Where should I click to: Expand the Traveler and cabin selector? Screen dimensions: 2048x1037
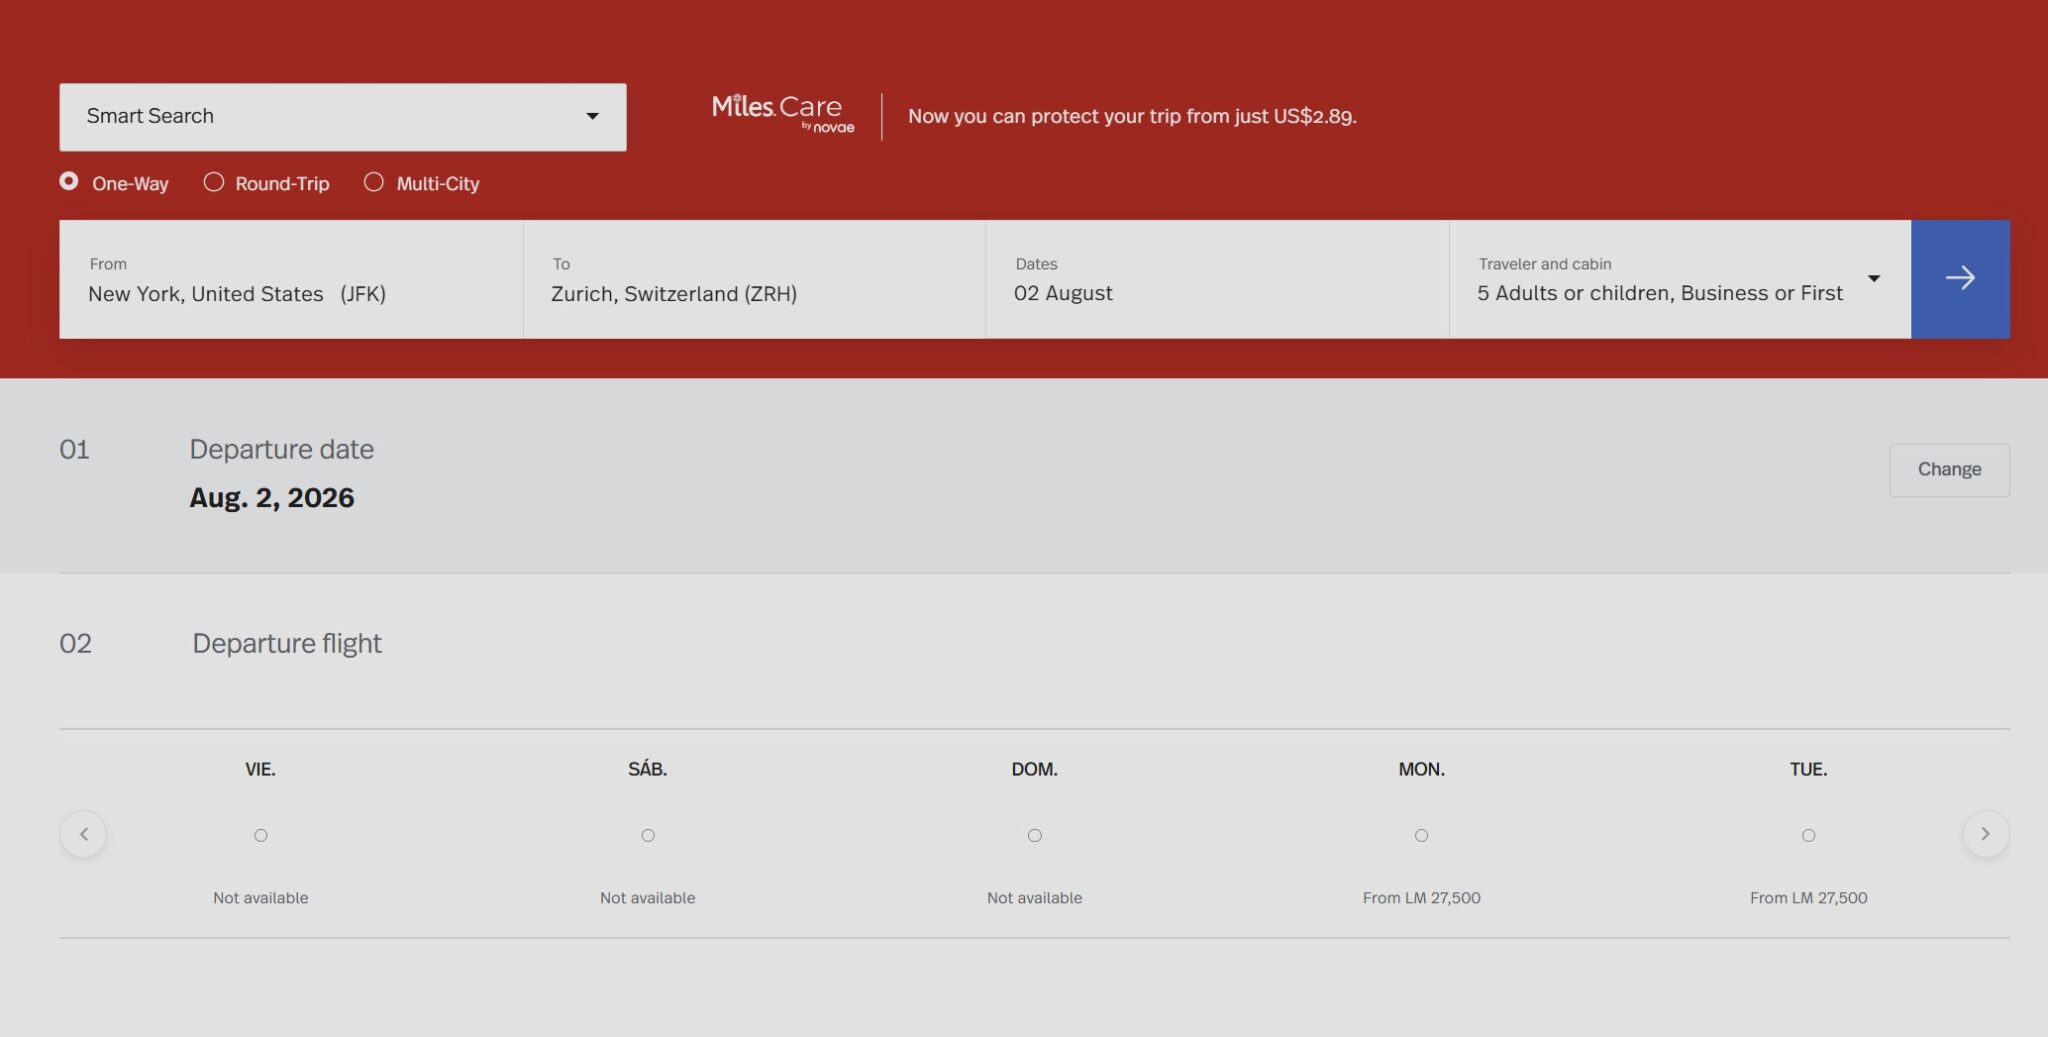1679,279
